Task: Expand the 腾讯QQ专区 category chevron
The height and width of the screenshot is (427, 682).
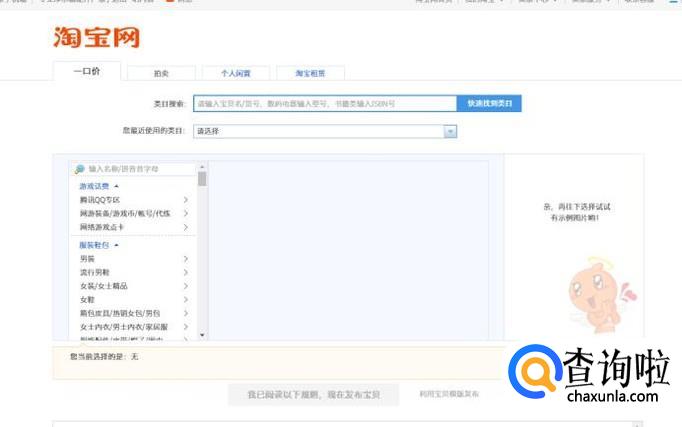Action: pos(186,200)
